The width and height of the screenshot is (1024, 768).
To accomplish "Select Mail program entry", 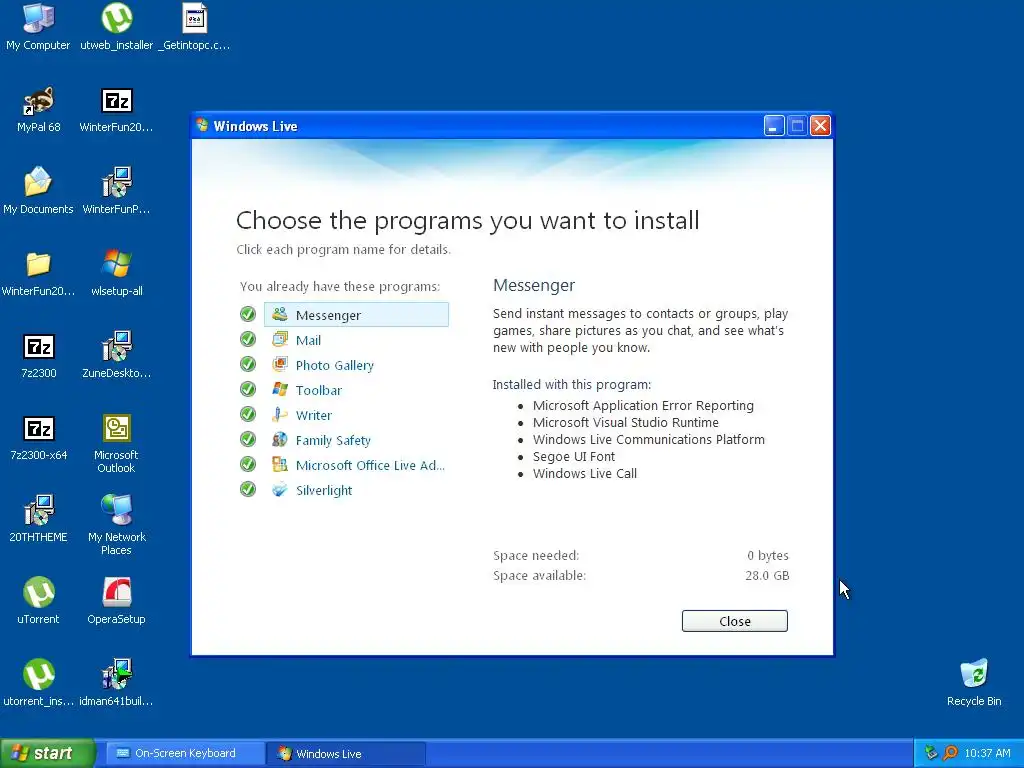I will (x=308, y=340).
